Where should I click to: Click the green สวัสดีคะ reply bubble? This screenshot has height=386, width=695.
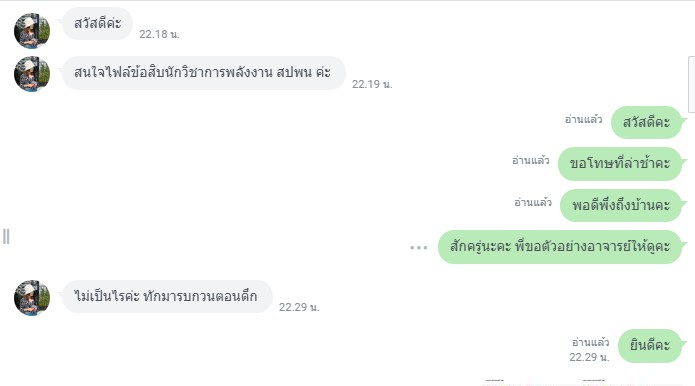pos(646,122)
